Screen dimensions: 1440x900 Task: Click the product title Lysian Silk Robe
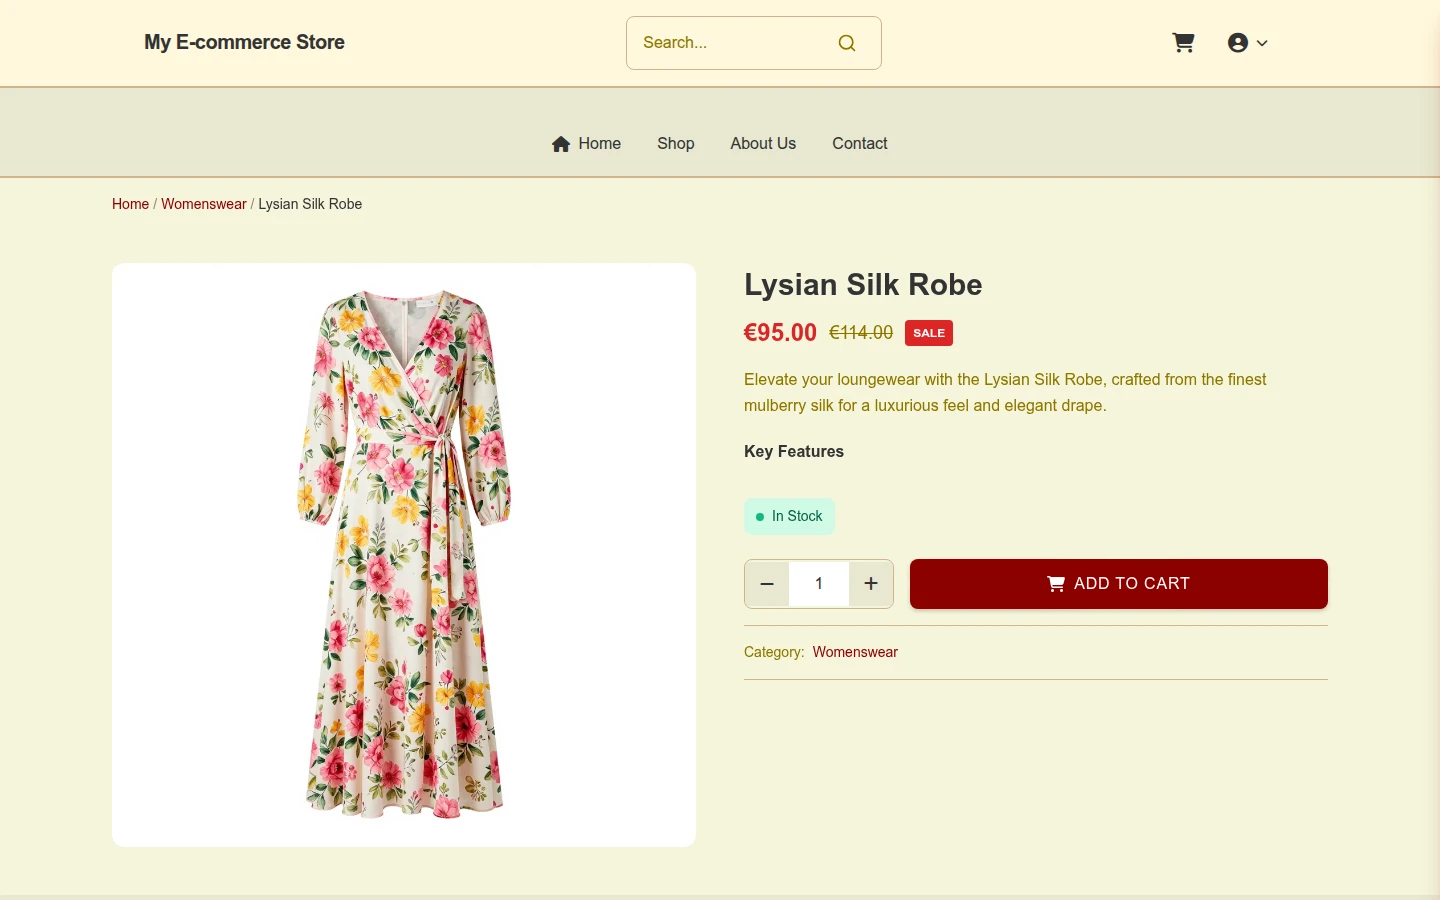(863, 285)
